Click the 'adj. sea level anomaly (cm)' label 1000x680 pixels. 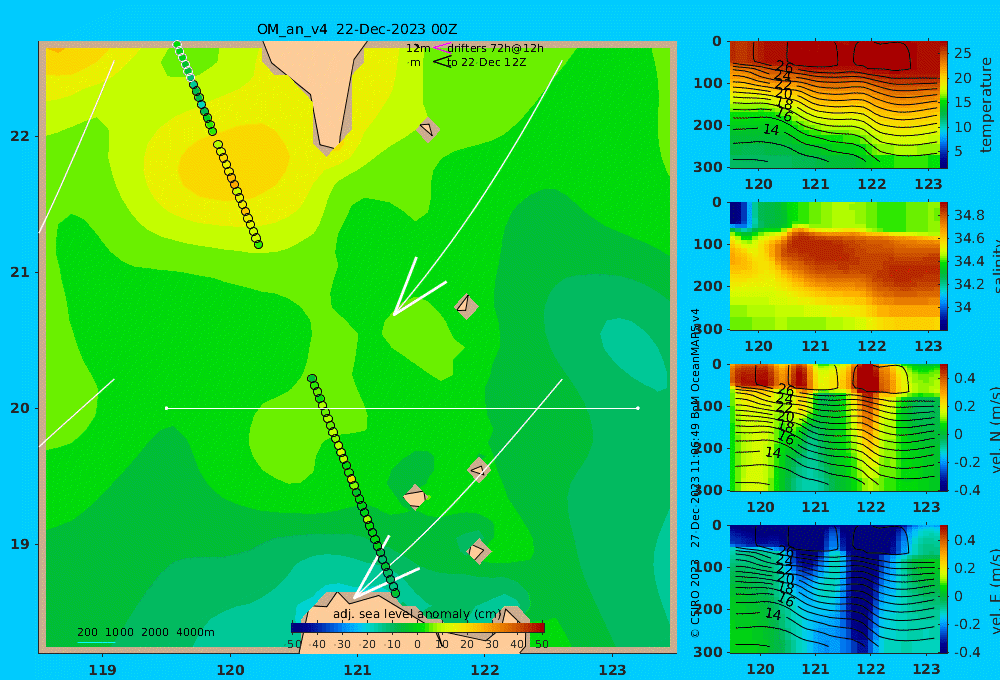pyautogui.click(x=417, y=614)
